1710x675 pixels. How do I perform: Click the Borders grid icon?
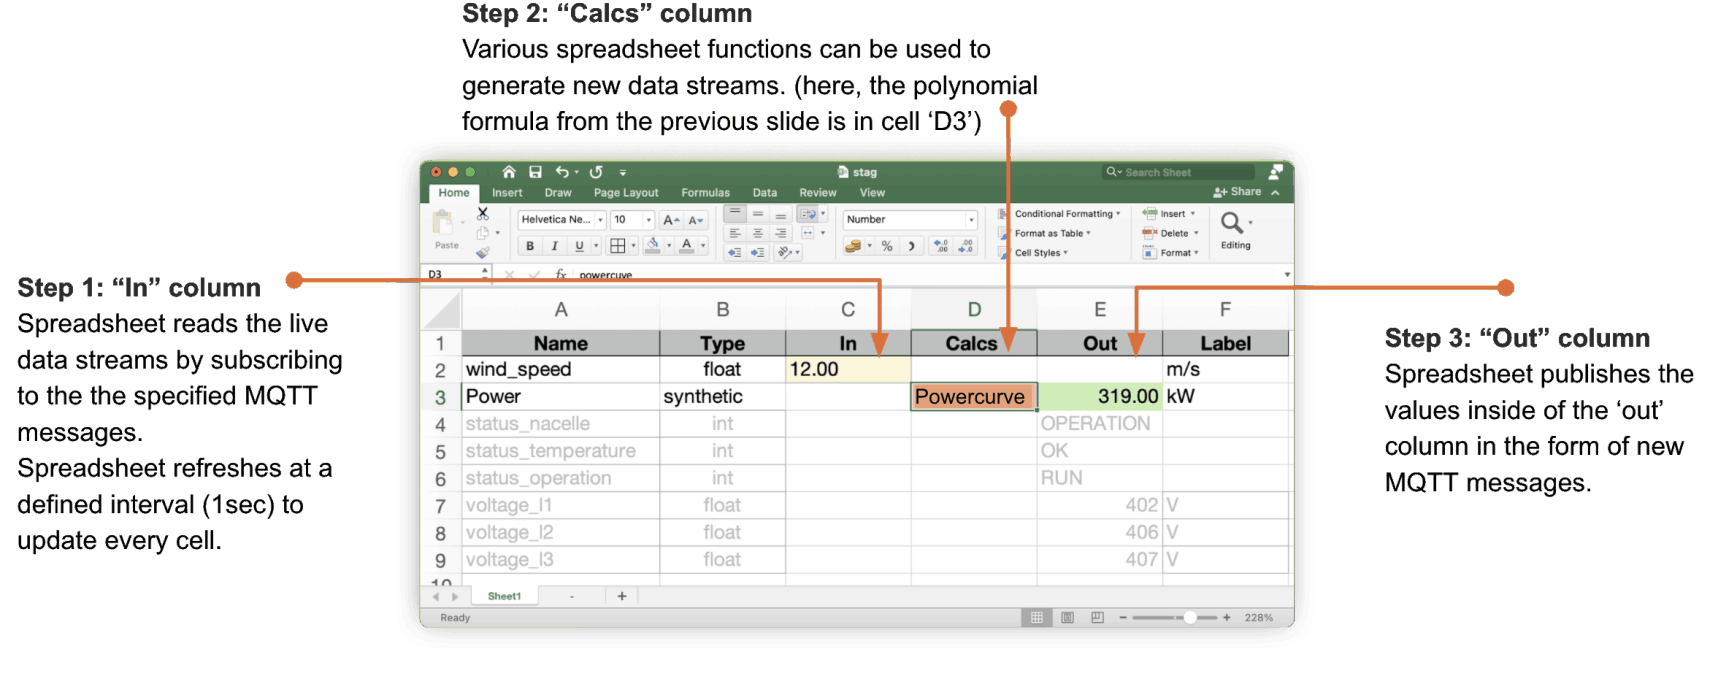(x=618, y=246)
